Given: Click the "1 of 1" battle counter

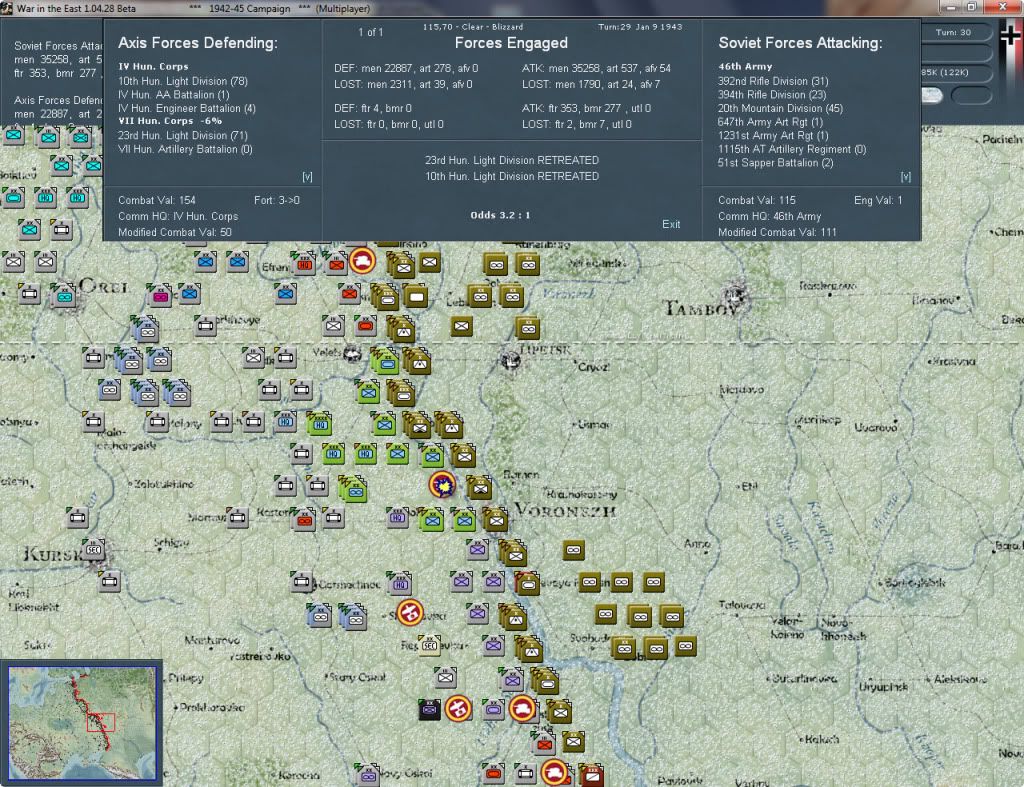Looking at the screenshot, I should [x=370, y=32].
